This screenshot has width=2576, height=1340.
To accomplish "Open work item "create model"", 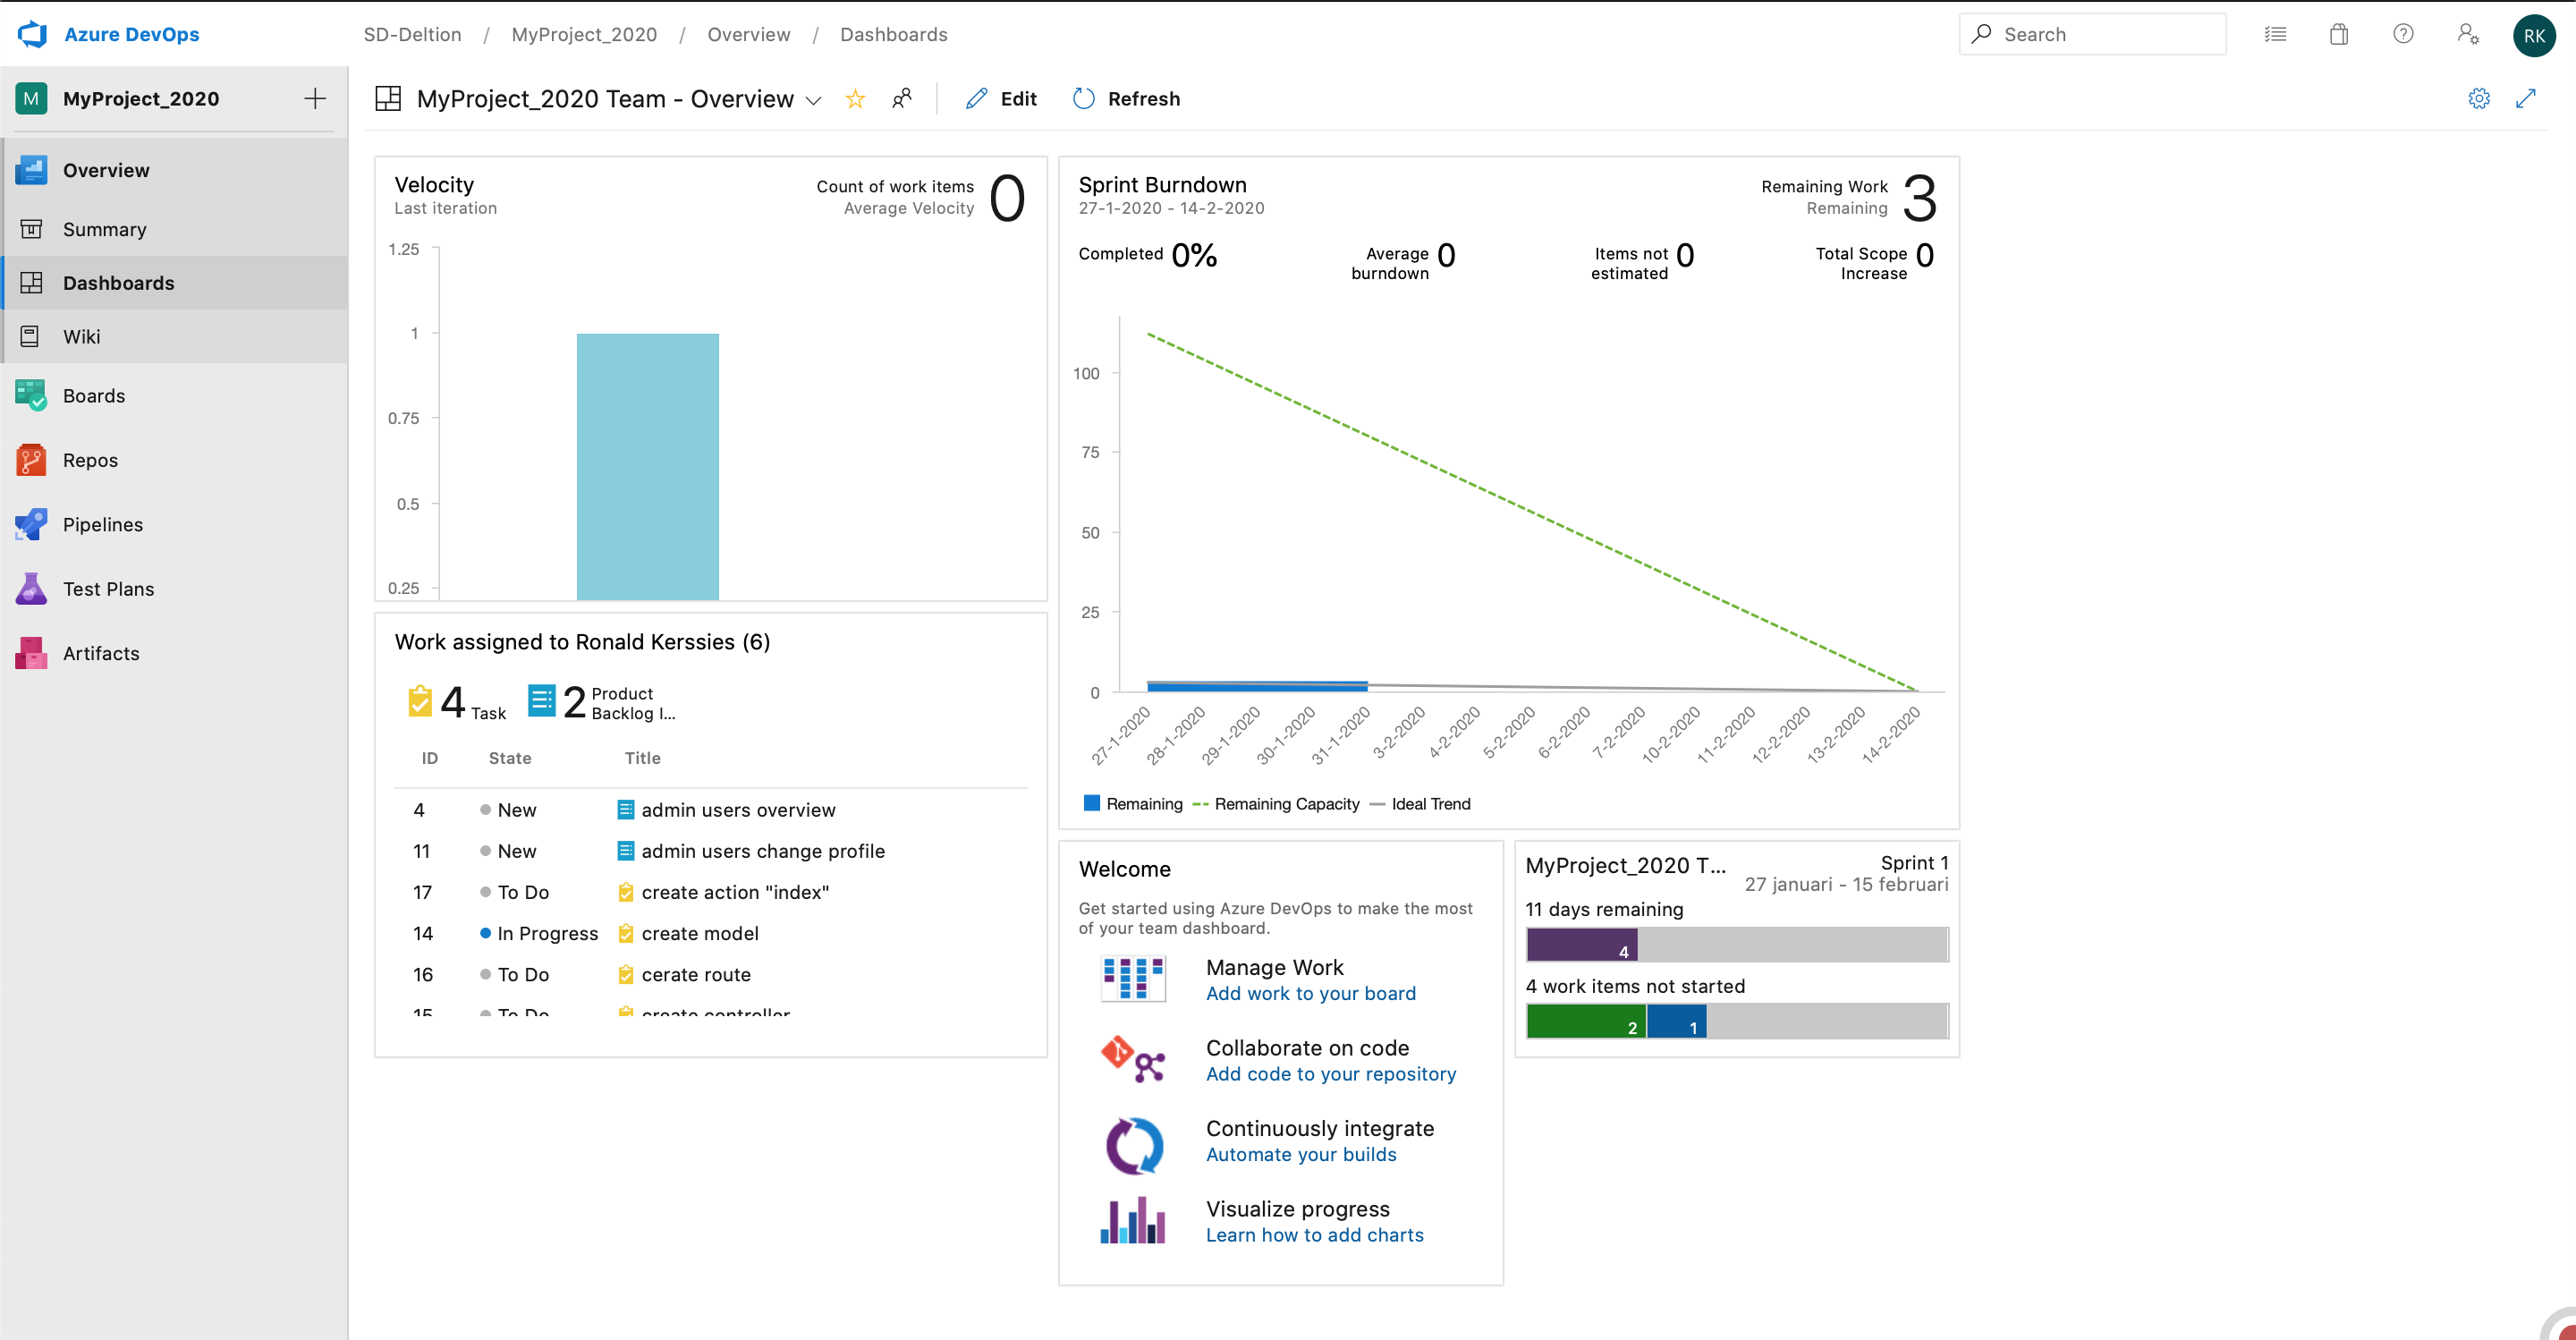I will point(700,933).
